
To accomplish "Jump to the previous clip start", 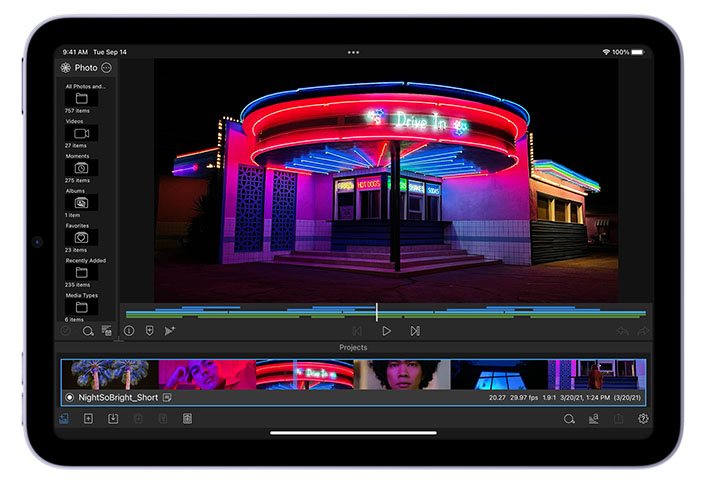I will click(x=357, y=331).
